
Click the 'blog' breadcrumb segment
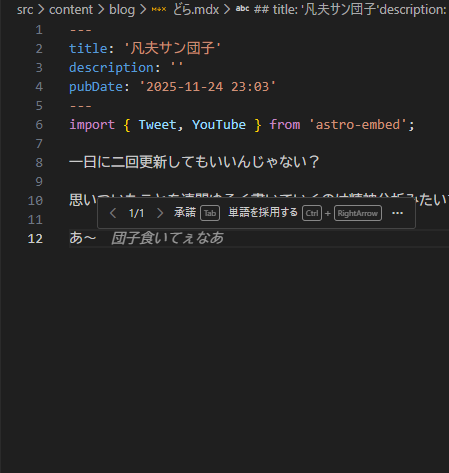click(x=122, y=10)
